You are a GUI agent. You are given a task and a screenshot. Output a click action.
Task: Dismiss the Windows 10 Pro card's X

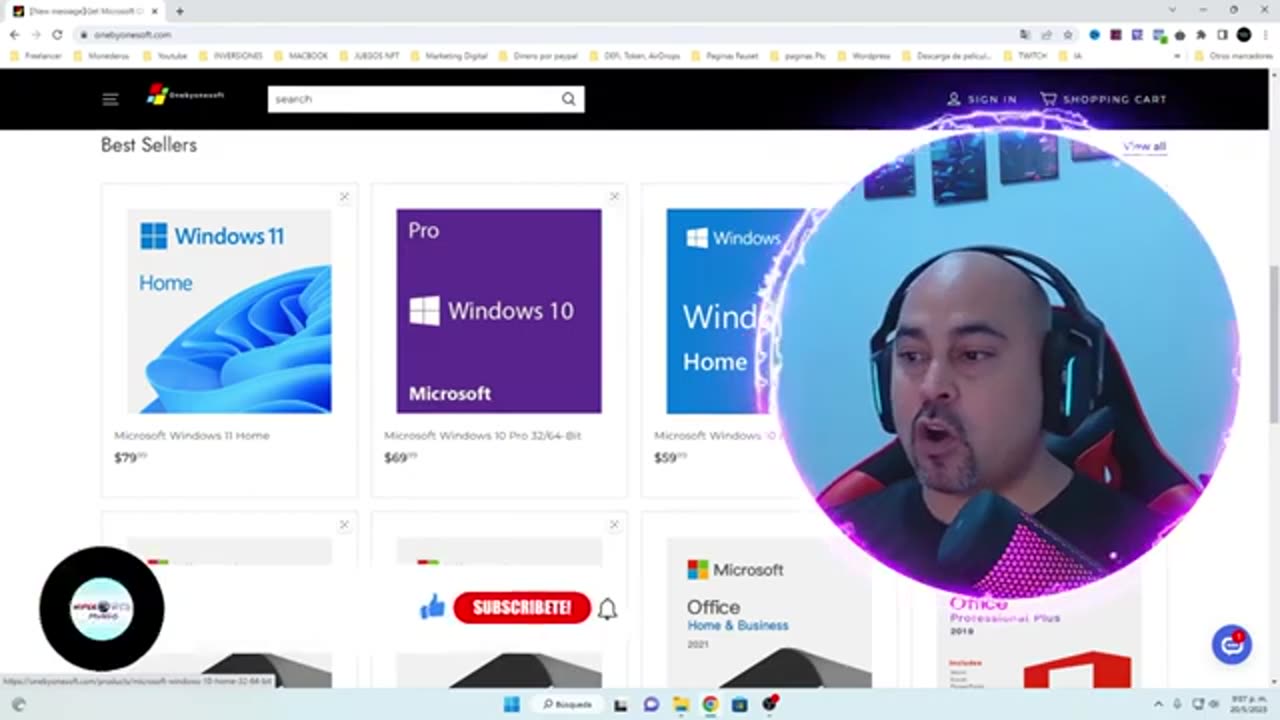[x=614, y=197]
